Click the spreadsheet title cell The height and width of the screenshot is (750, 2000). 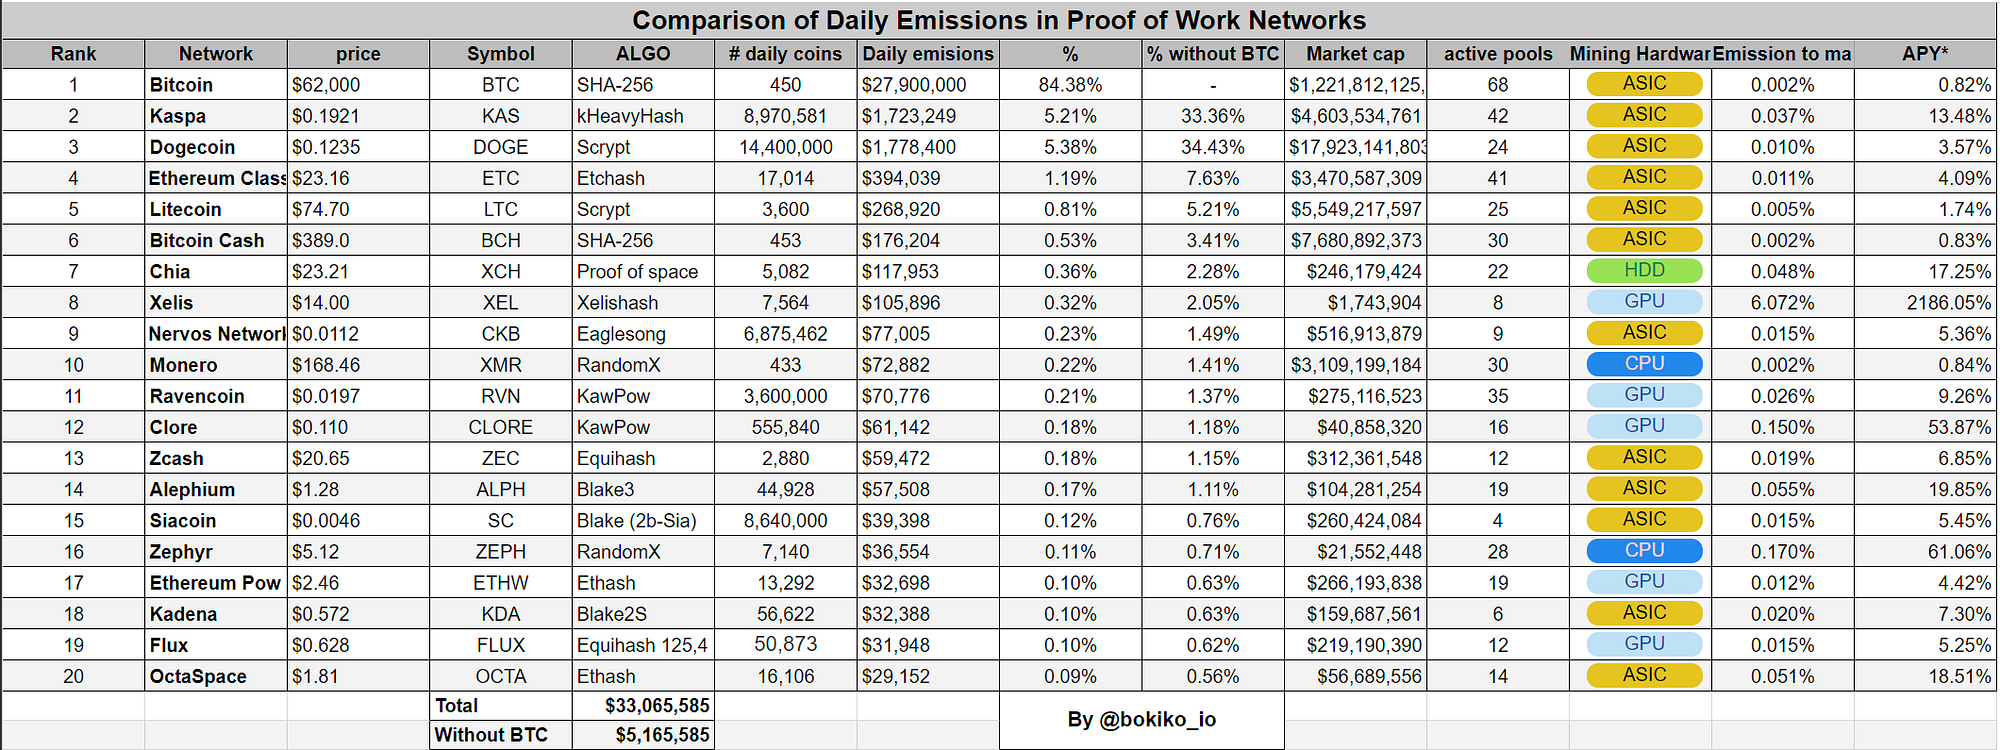click(998, 20)
